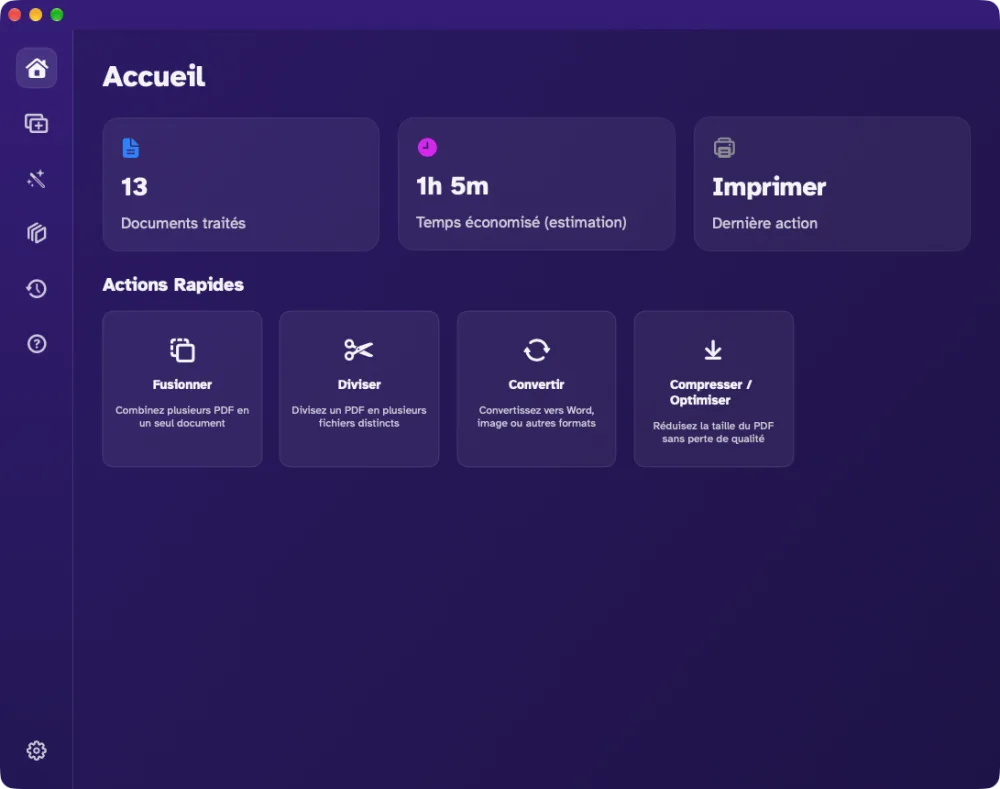Click the "Imprimer" last action text

click(769, 187)
